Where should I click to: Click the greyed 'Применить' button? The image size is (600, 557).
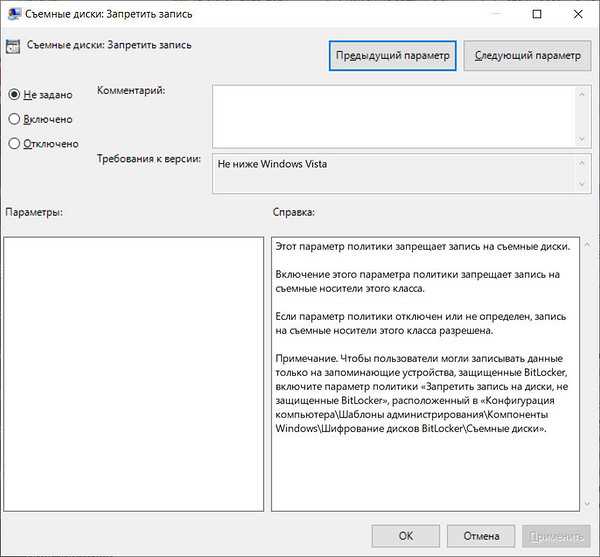click(556, 536)
